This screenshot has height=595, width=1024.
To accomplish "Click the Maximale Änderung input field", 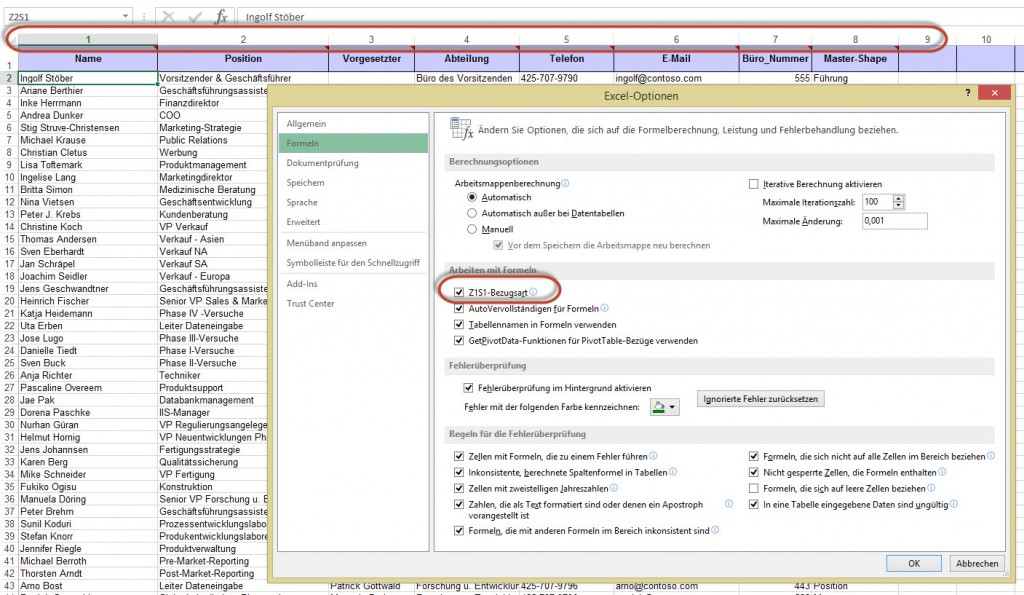I will (x=894, y=221).
